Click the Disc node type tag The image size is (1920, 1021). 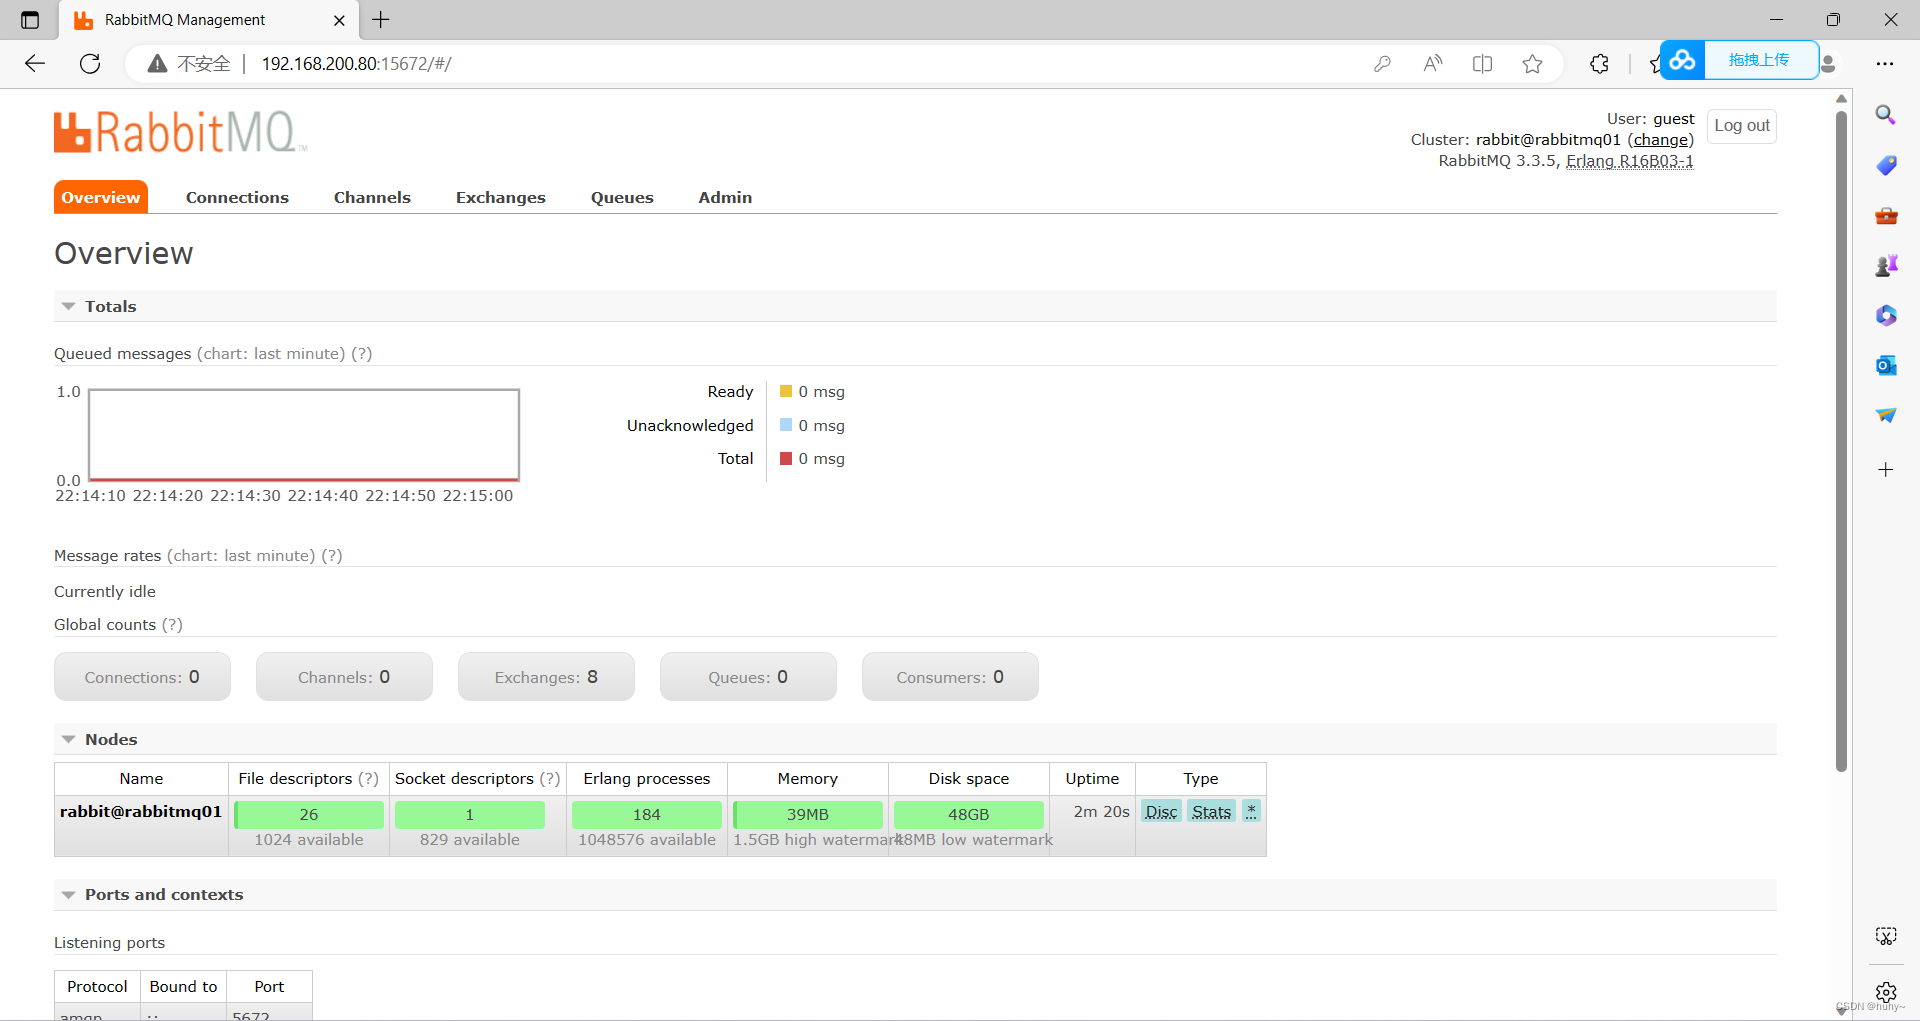(x=1161, y=812)
